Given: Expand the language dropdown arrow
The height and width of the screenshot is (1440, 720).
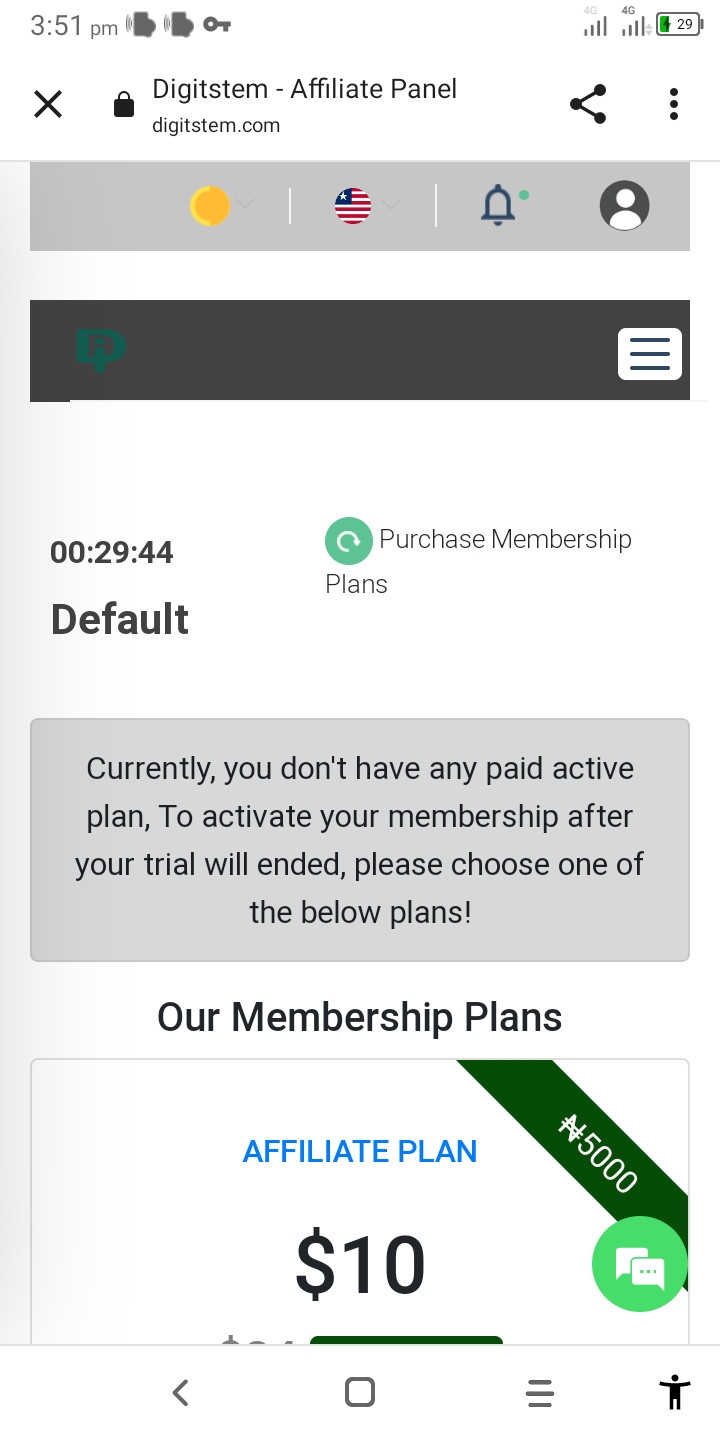Looking at the screenshot, I should [391, 205].
